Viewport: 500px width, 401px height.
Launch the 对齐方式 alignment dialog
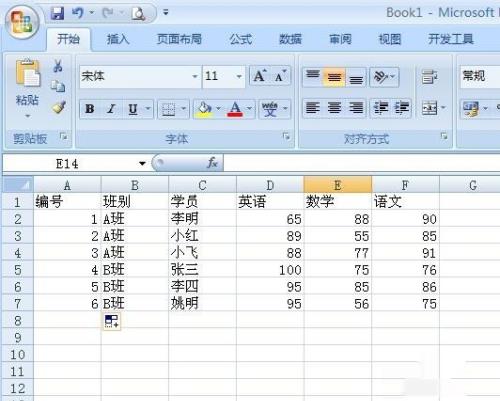444,136
